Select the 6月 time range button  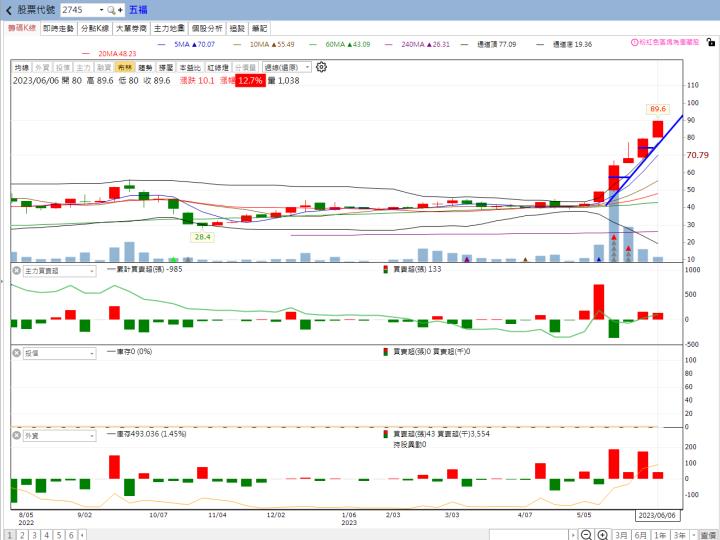pyautogui.click(x=640, y=535)
